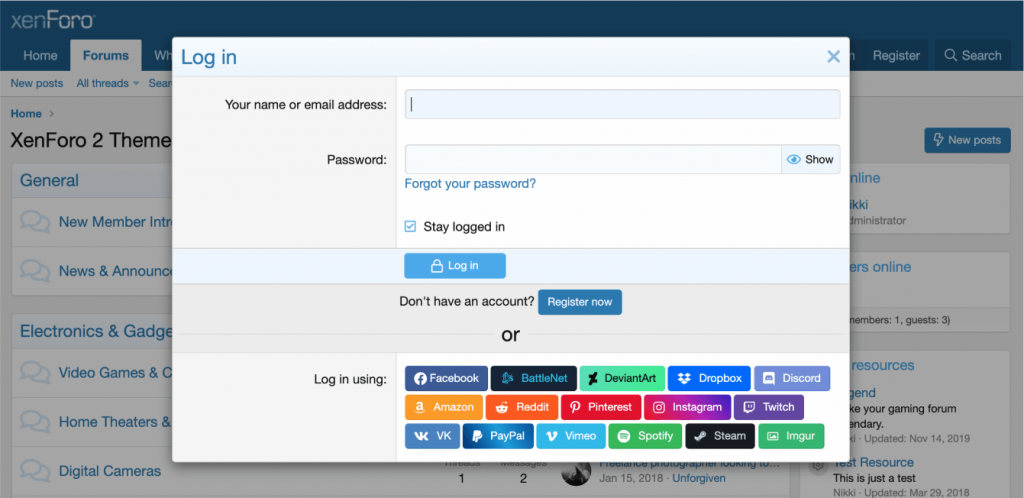Viewport: 1024px width, 498px height.
Task: Open the Electronics & Gadgets category
Action: coord(96,331)
